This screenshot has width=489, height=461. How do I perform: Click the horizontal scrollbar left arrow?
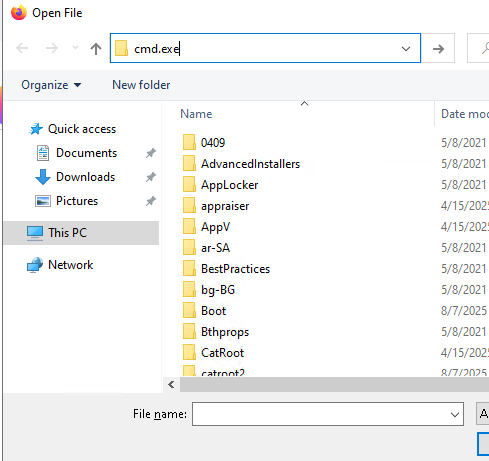[171, 385]
